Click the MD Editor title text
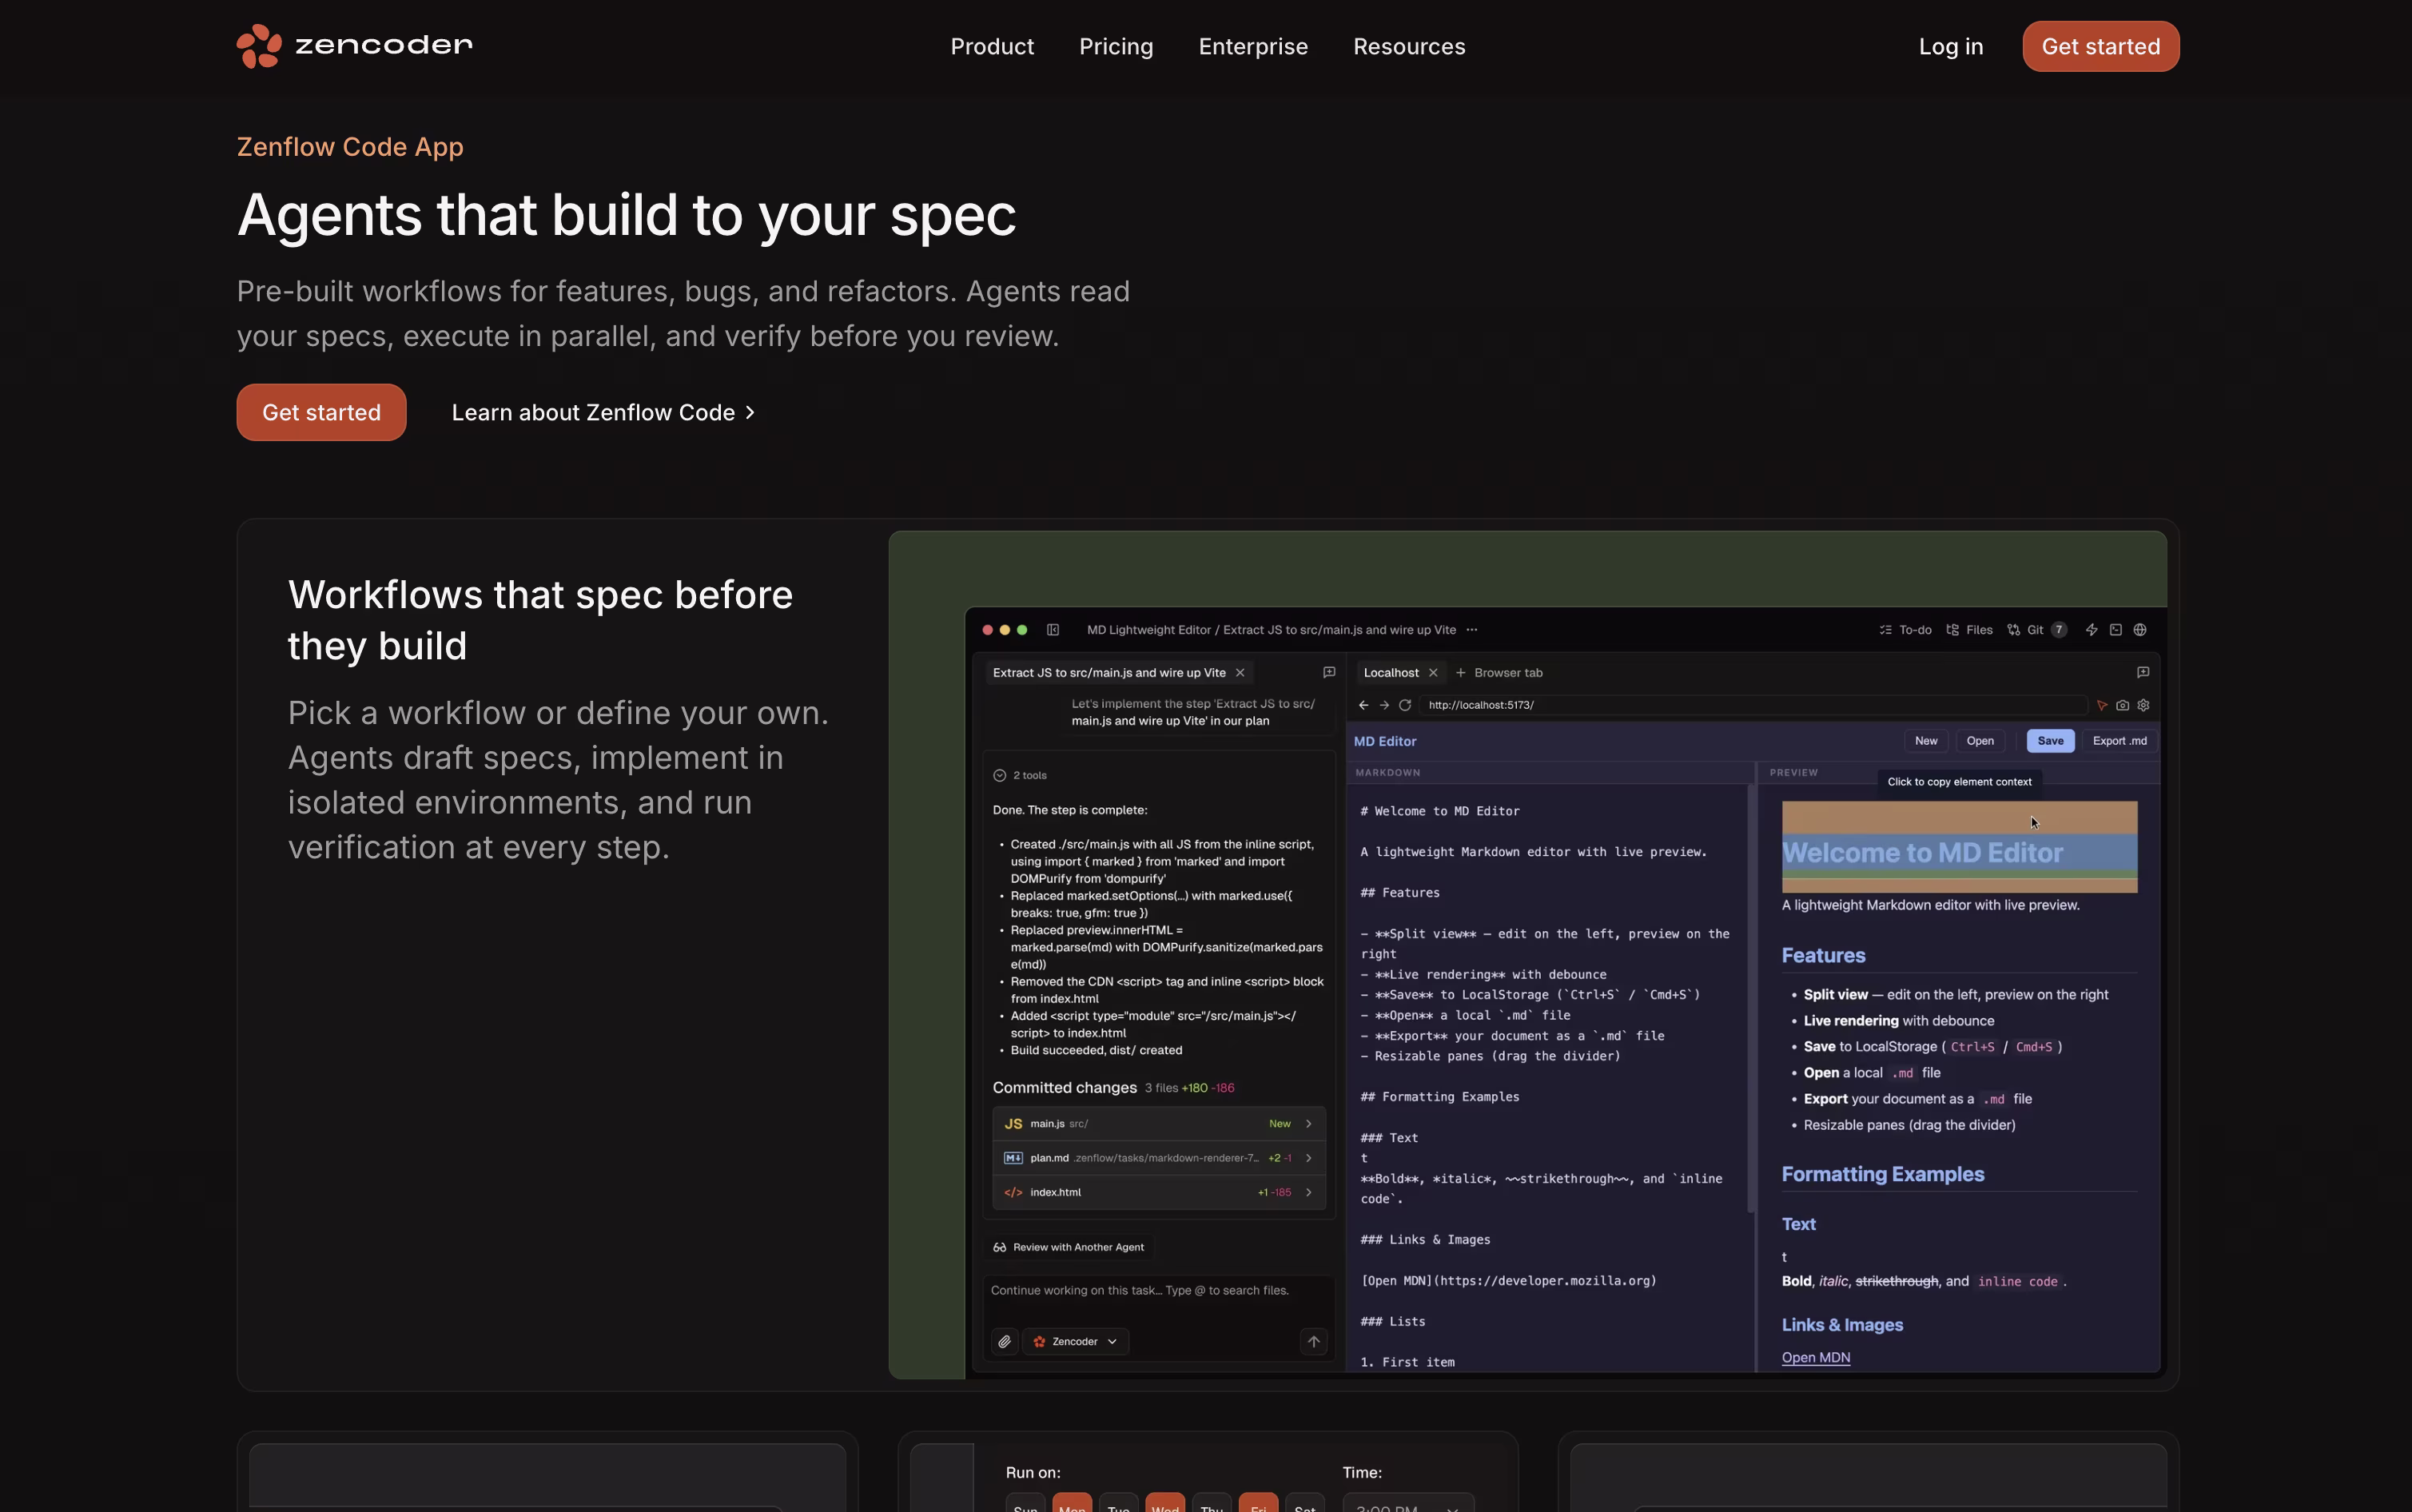Image resolution: width=2412 pixels, height=1512 pixels. [1385, 741]
